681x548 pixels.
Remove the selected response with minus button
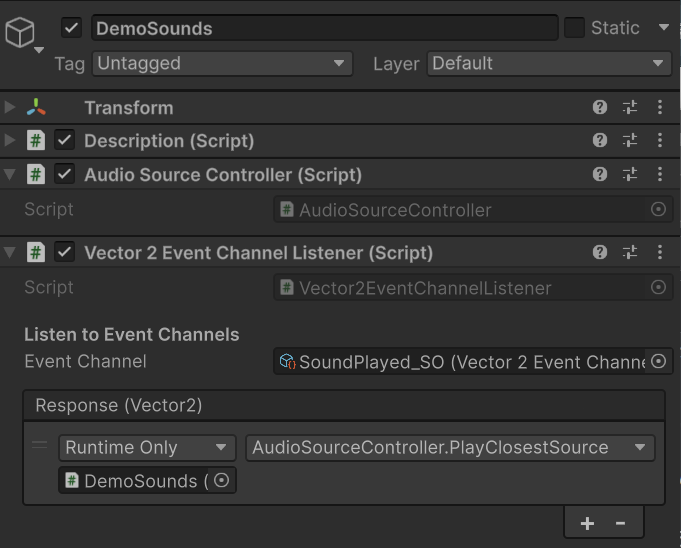(x=620, y=523)
